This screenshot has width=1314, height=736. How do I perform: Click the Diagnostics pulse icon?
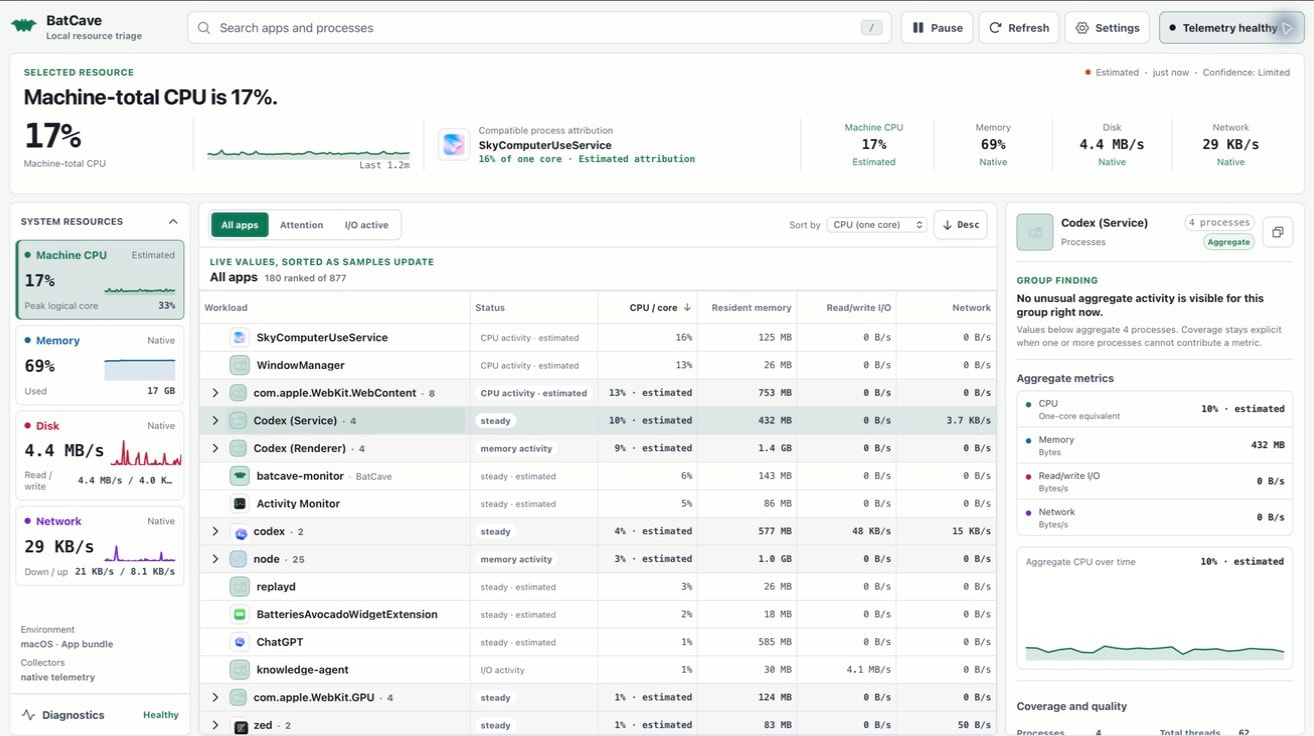(28, 715)
